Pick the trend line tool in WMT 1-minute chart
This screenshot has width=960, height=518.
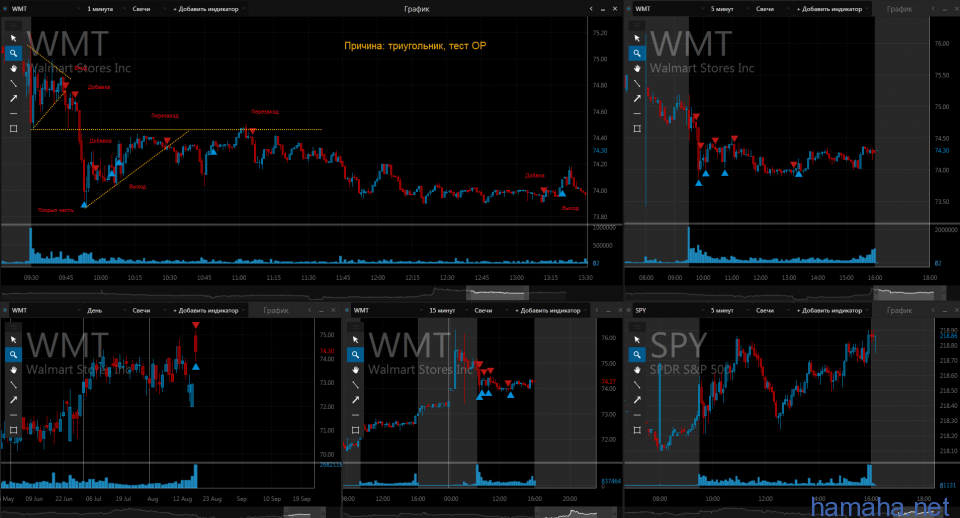pyautogui.click(x=13, y=83)
